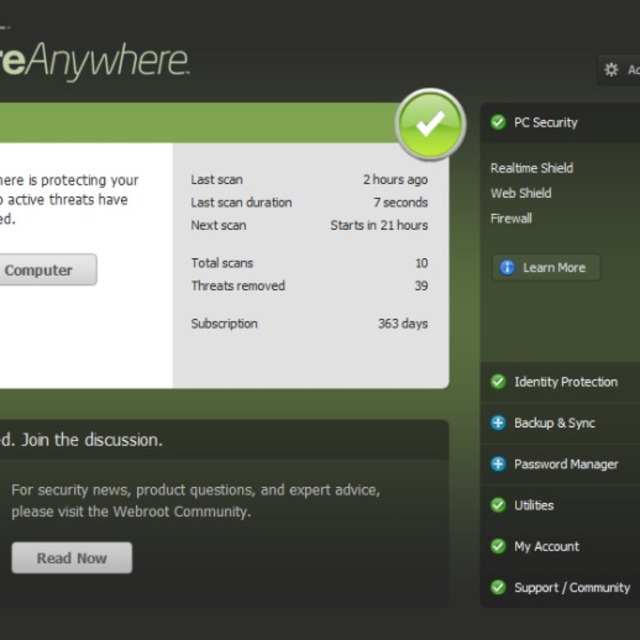The width and height of the screenshot is (640, 640).
Task: Click the Threats removed count row
Action: point(309,286)
